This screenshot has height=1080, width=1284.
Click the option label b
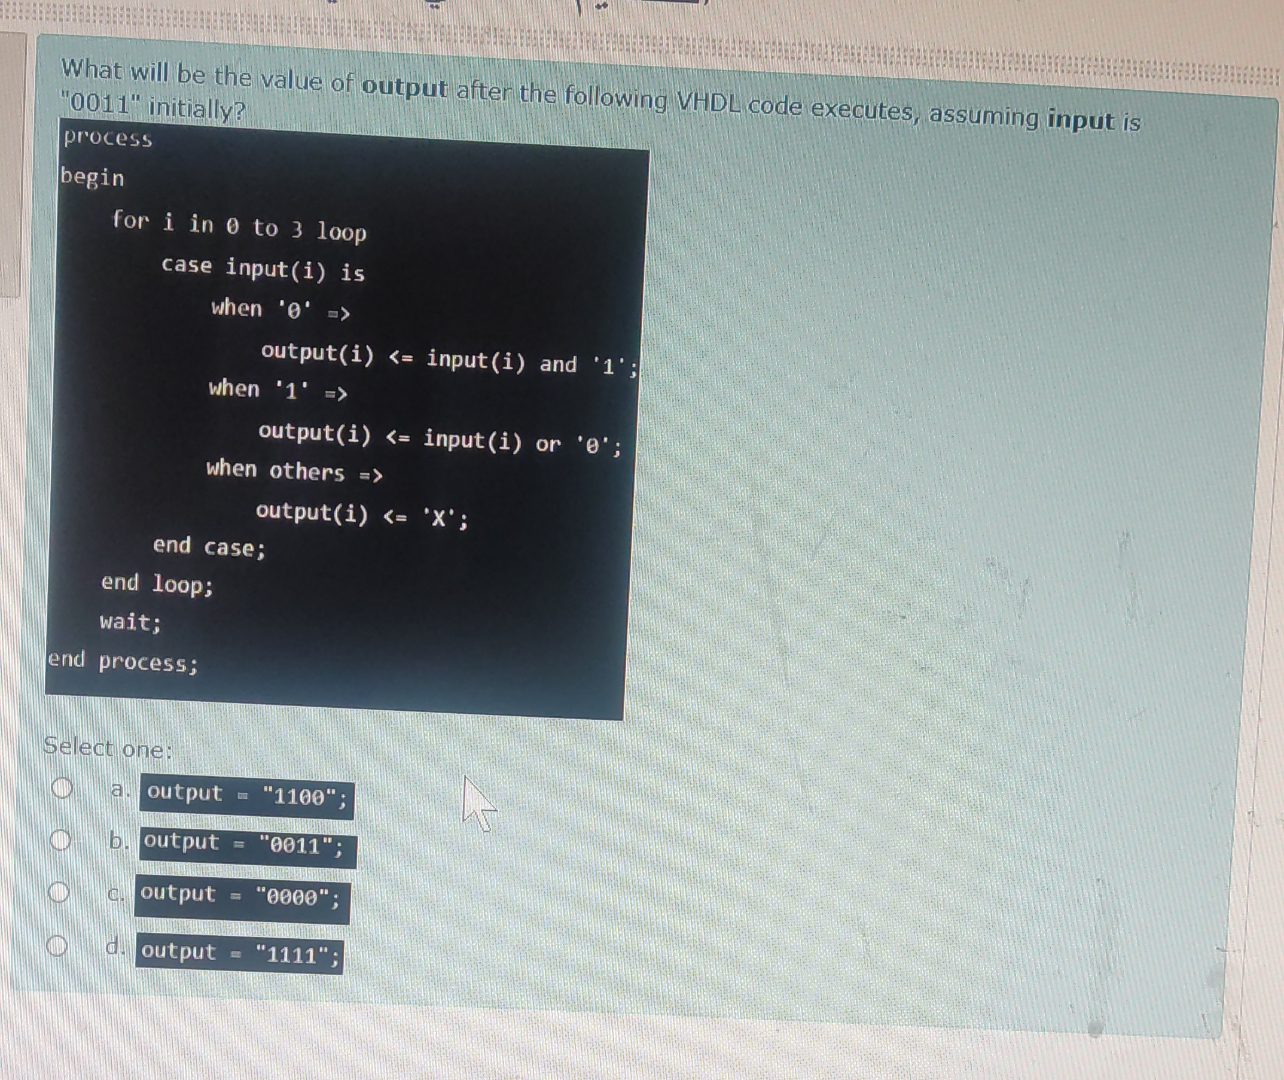[x=120, y=843]
